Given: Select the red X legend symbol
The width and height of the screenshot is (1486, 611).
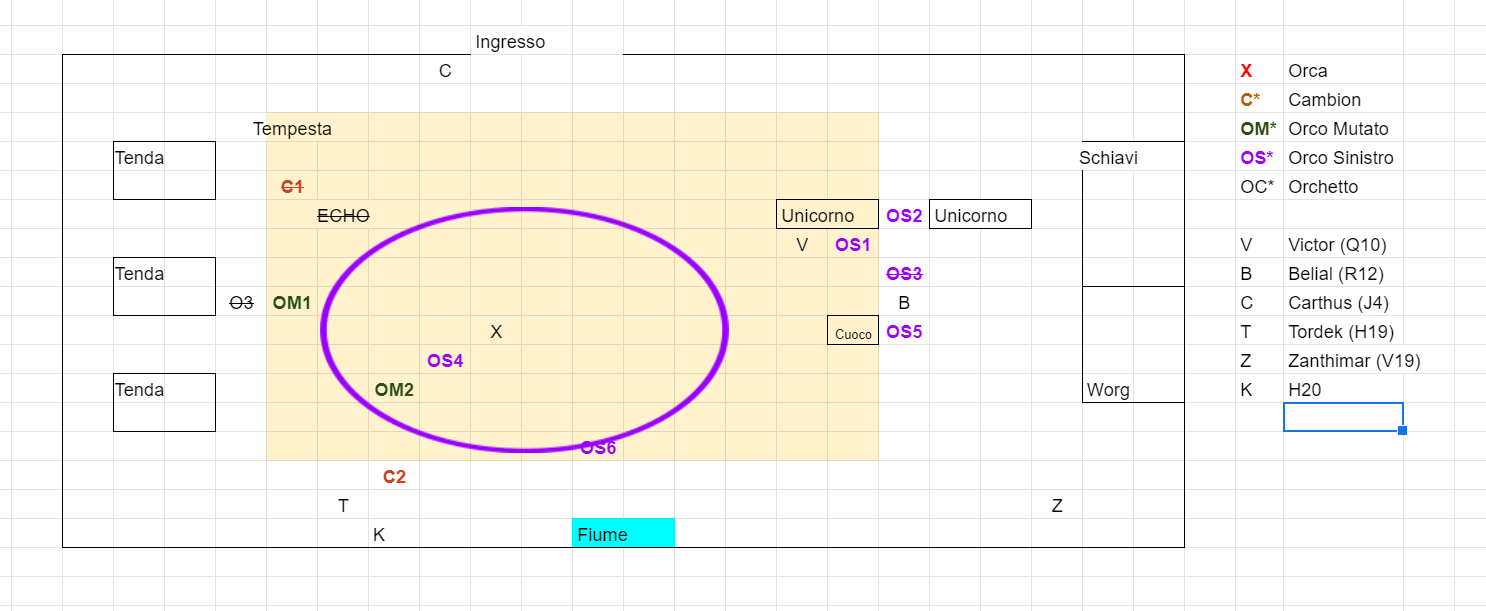Looking at the screenshot, I should (1246, 71).
